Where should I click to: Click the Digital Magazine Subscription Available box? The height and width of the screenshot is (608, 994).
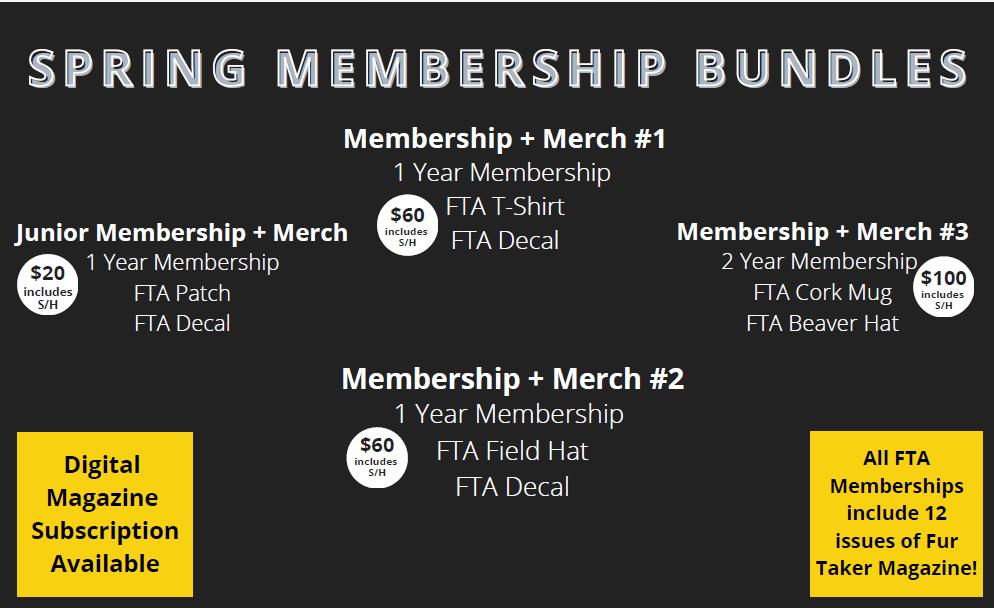click(x=105, y=514)
